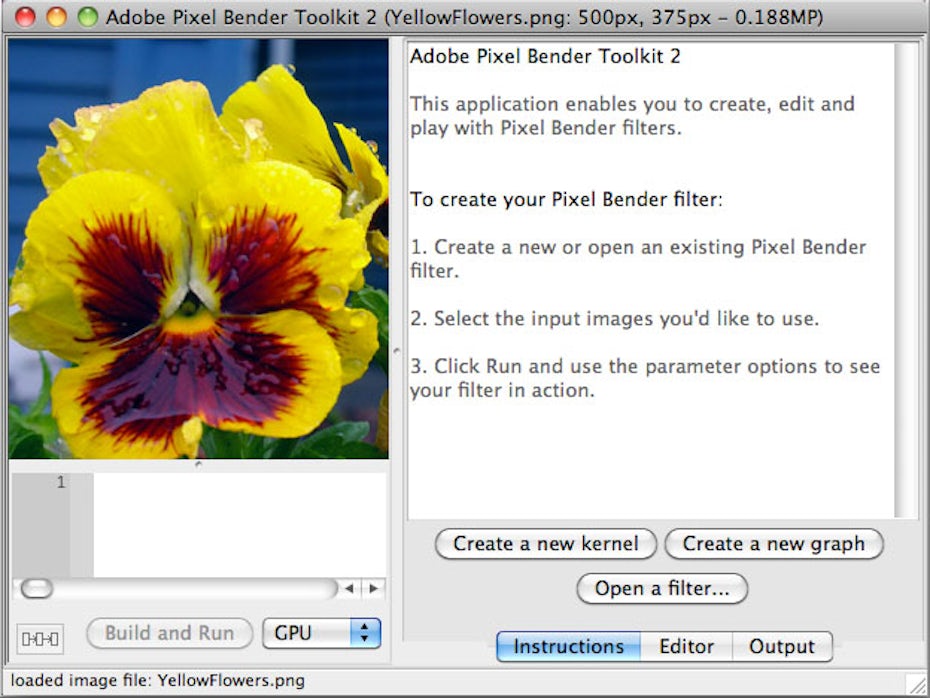The image size is (930, 698).
Task: Switch to the Editor tab
Action: [x=686, y=647]
